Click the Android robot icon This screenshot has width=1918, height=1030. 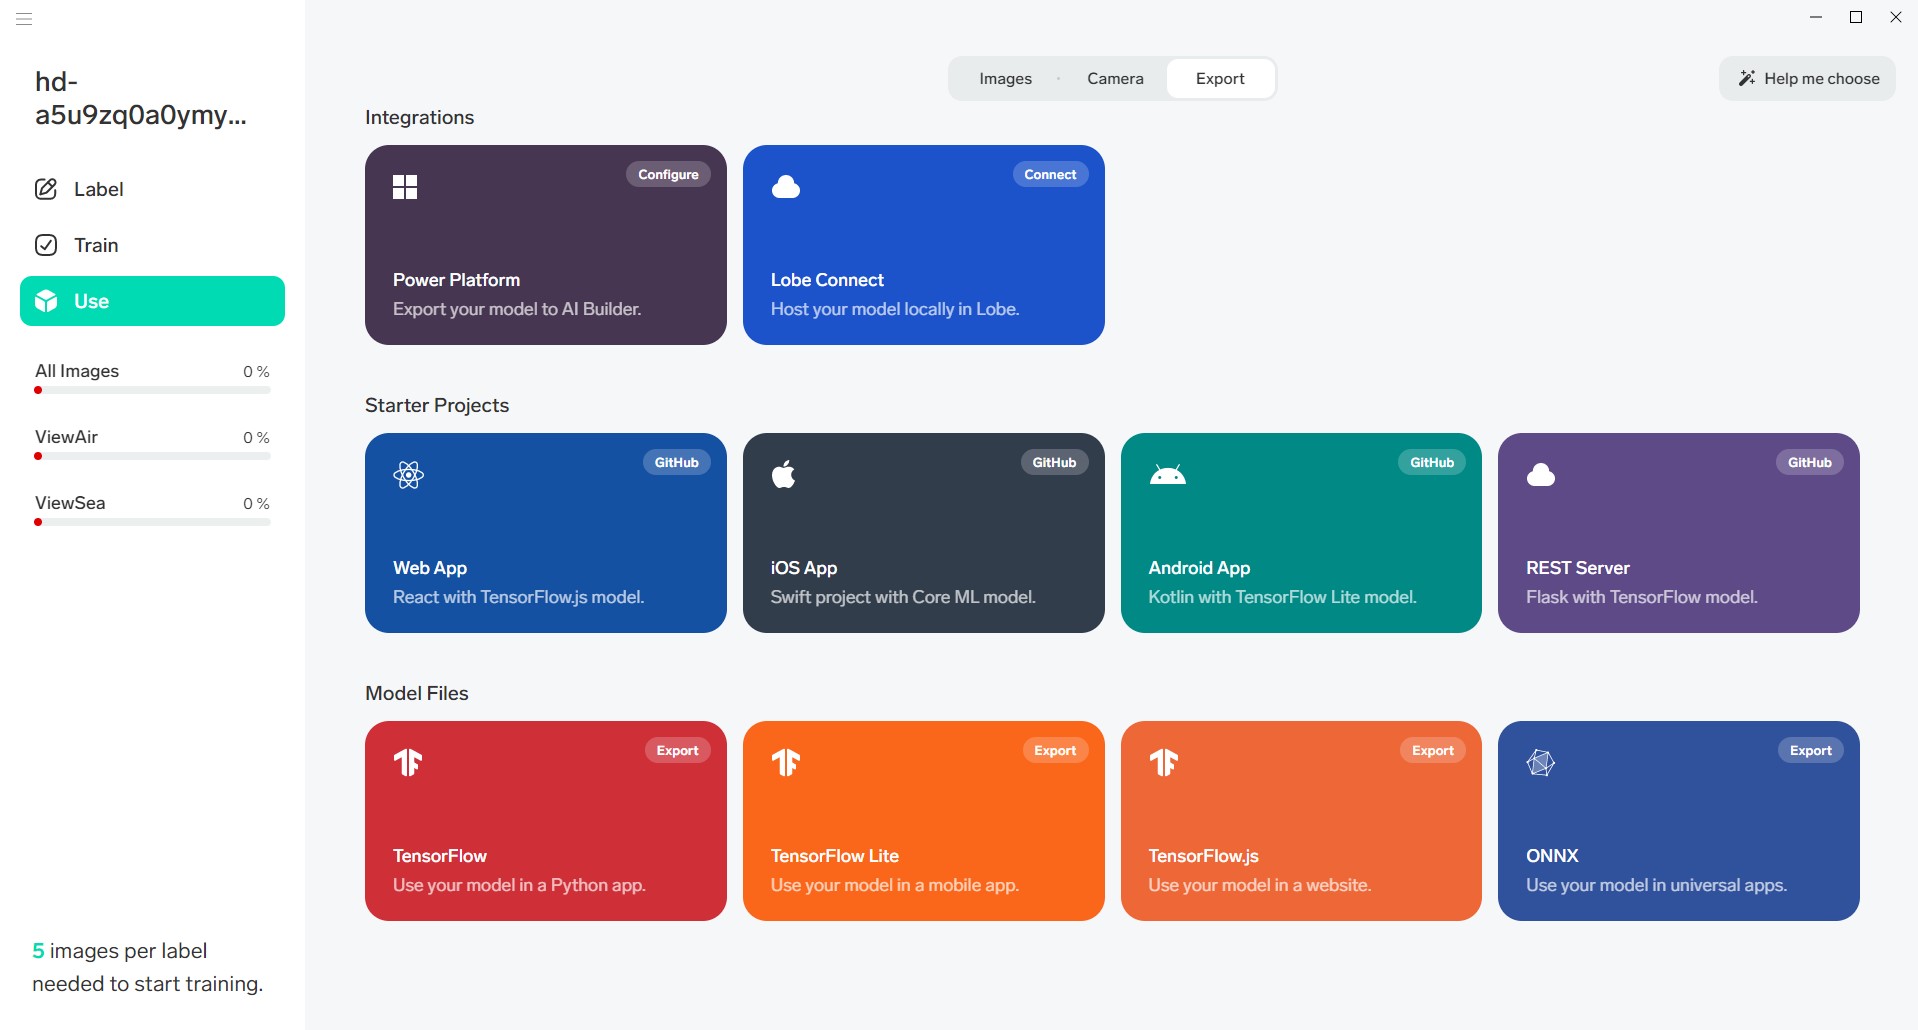[x=1167, y=475]
